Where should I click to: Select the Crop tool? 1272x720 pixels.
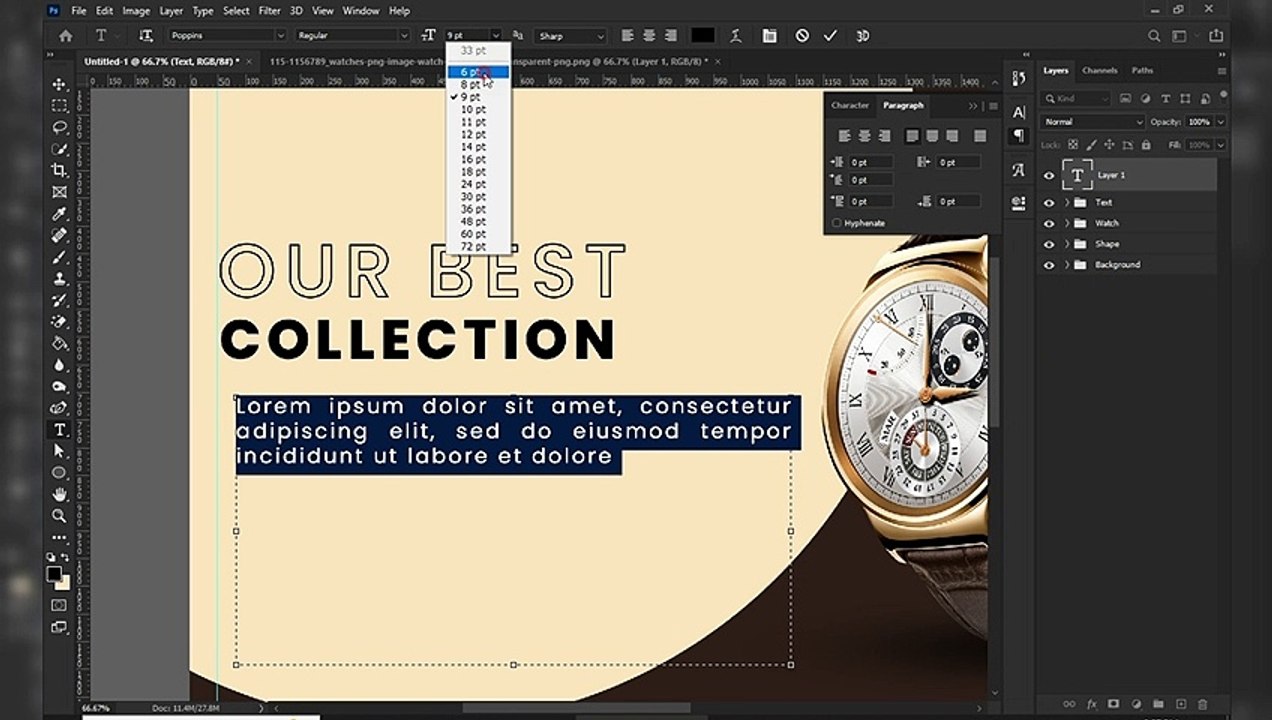pos(59,171)
